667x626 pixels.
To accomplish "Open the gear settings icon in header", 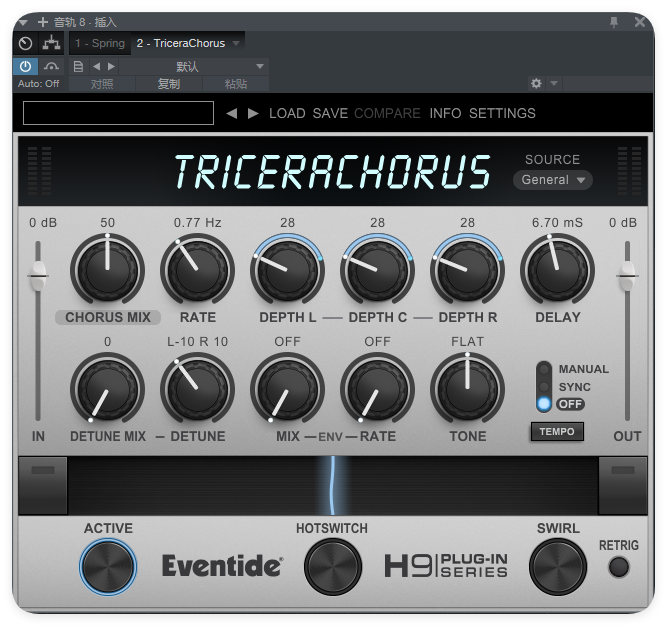I will tap(536, 83).
